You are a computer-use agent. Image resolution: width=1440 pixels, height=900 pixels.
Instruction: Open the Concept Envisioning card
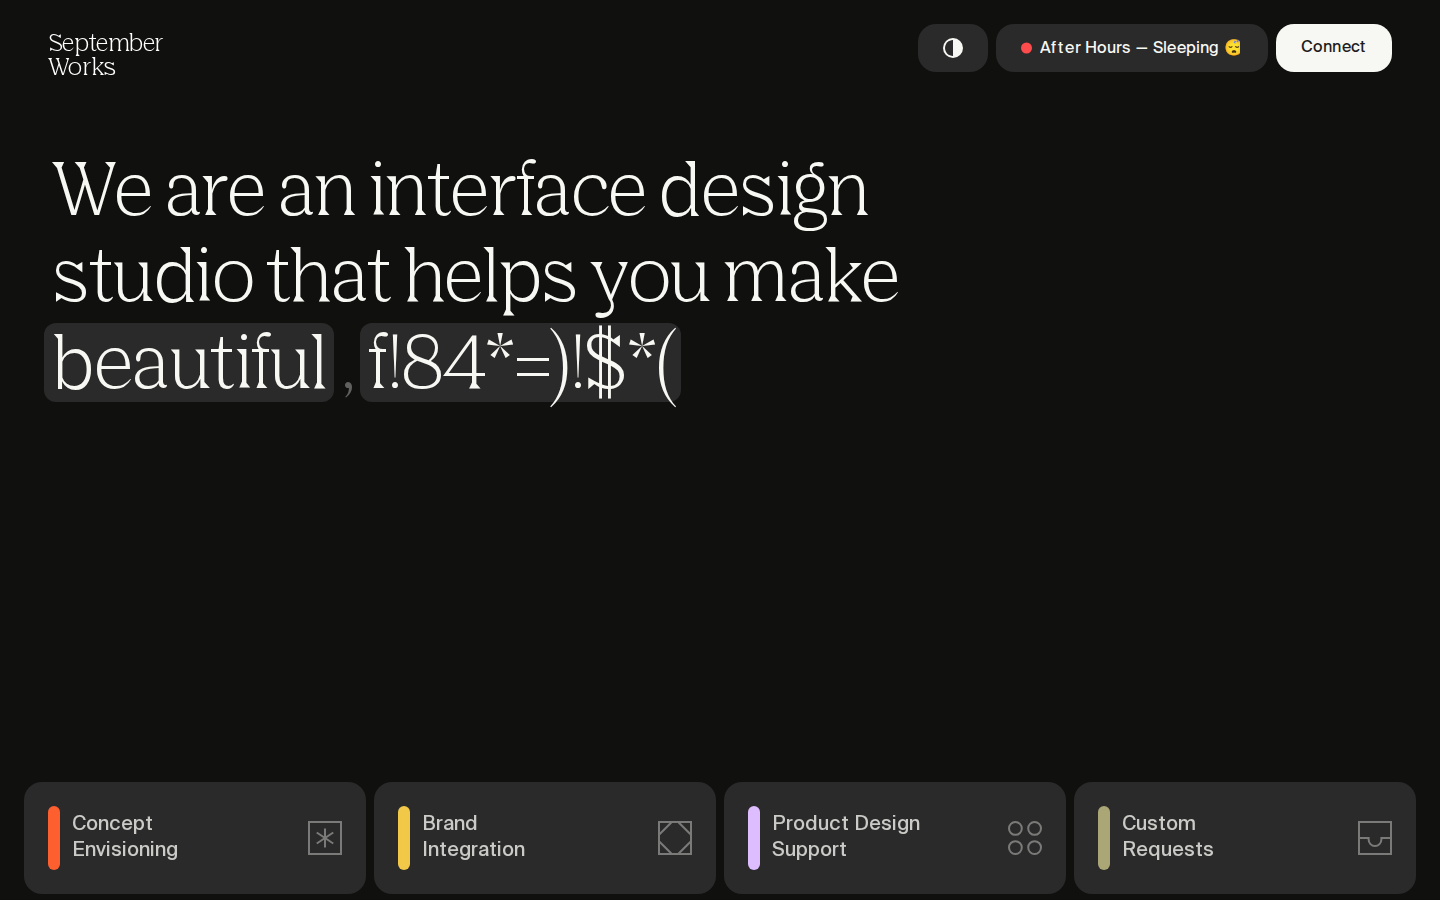[195, 838]
